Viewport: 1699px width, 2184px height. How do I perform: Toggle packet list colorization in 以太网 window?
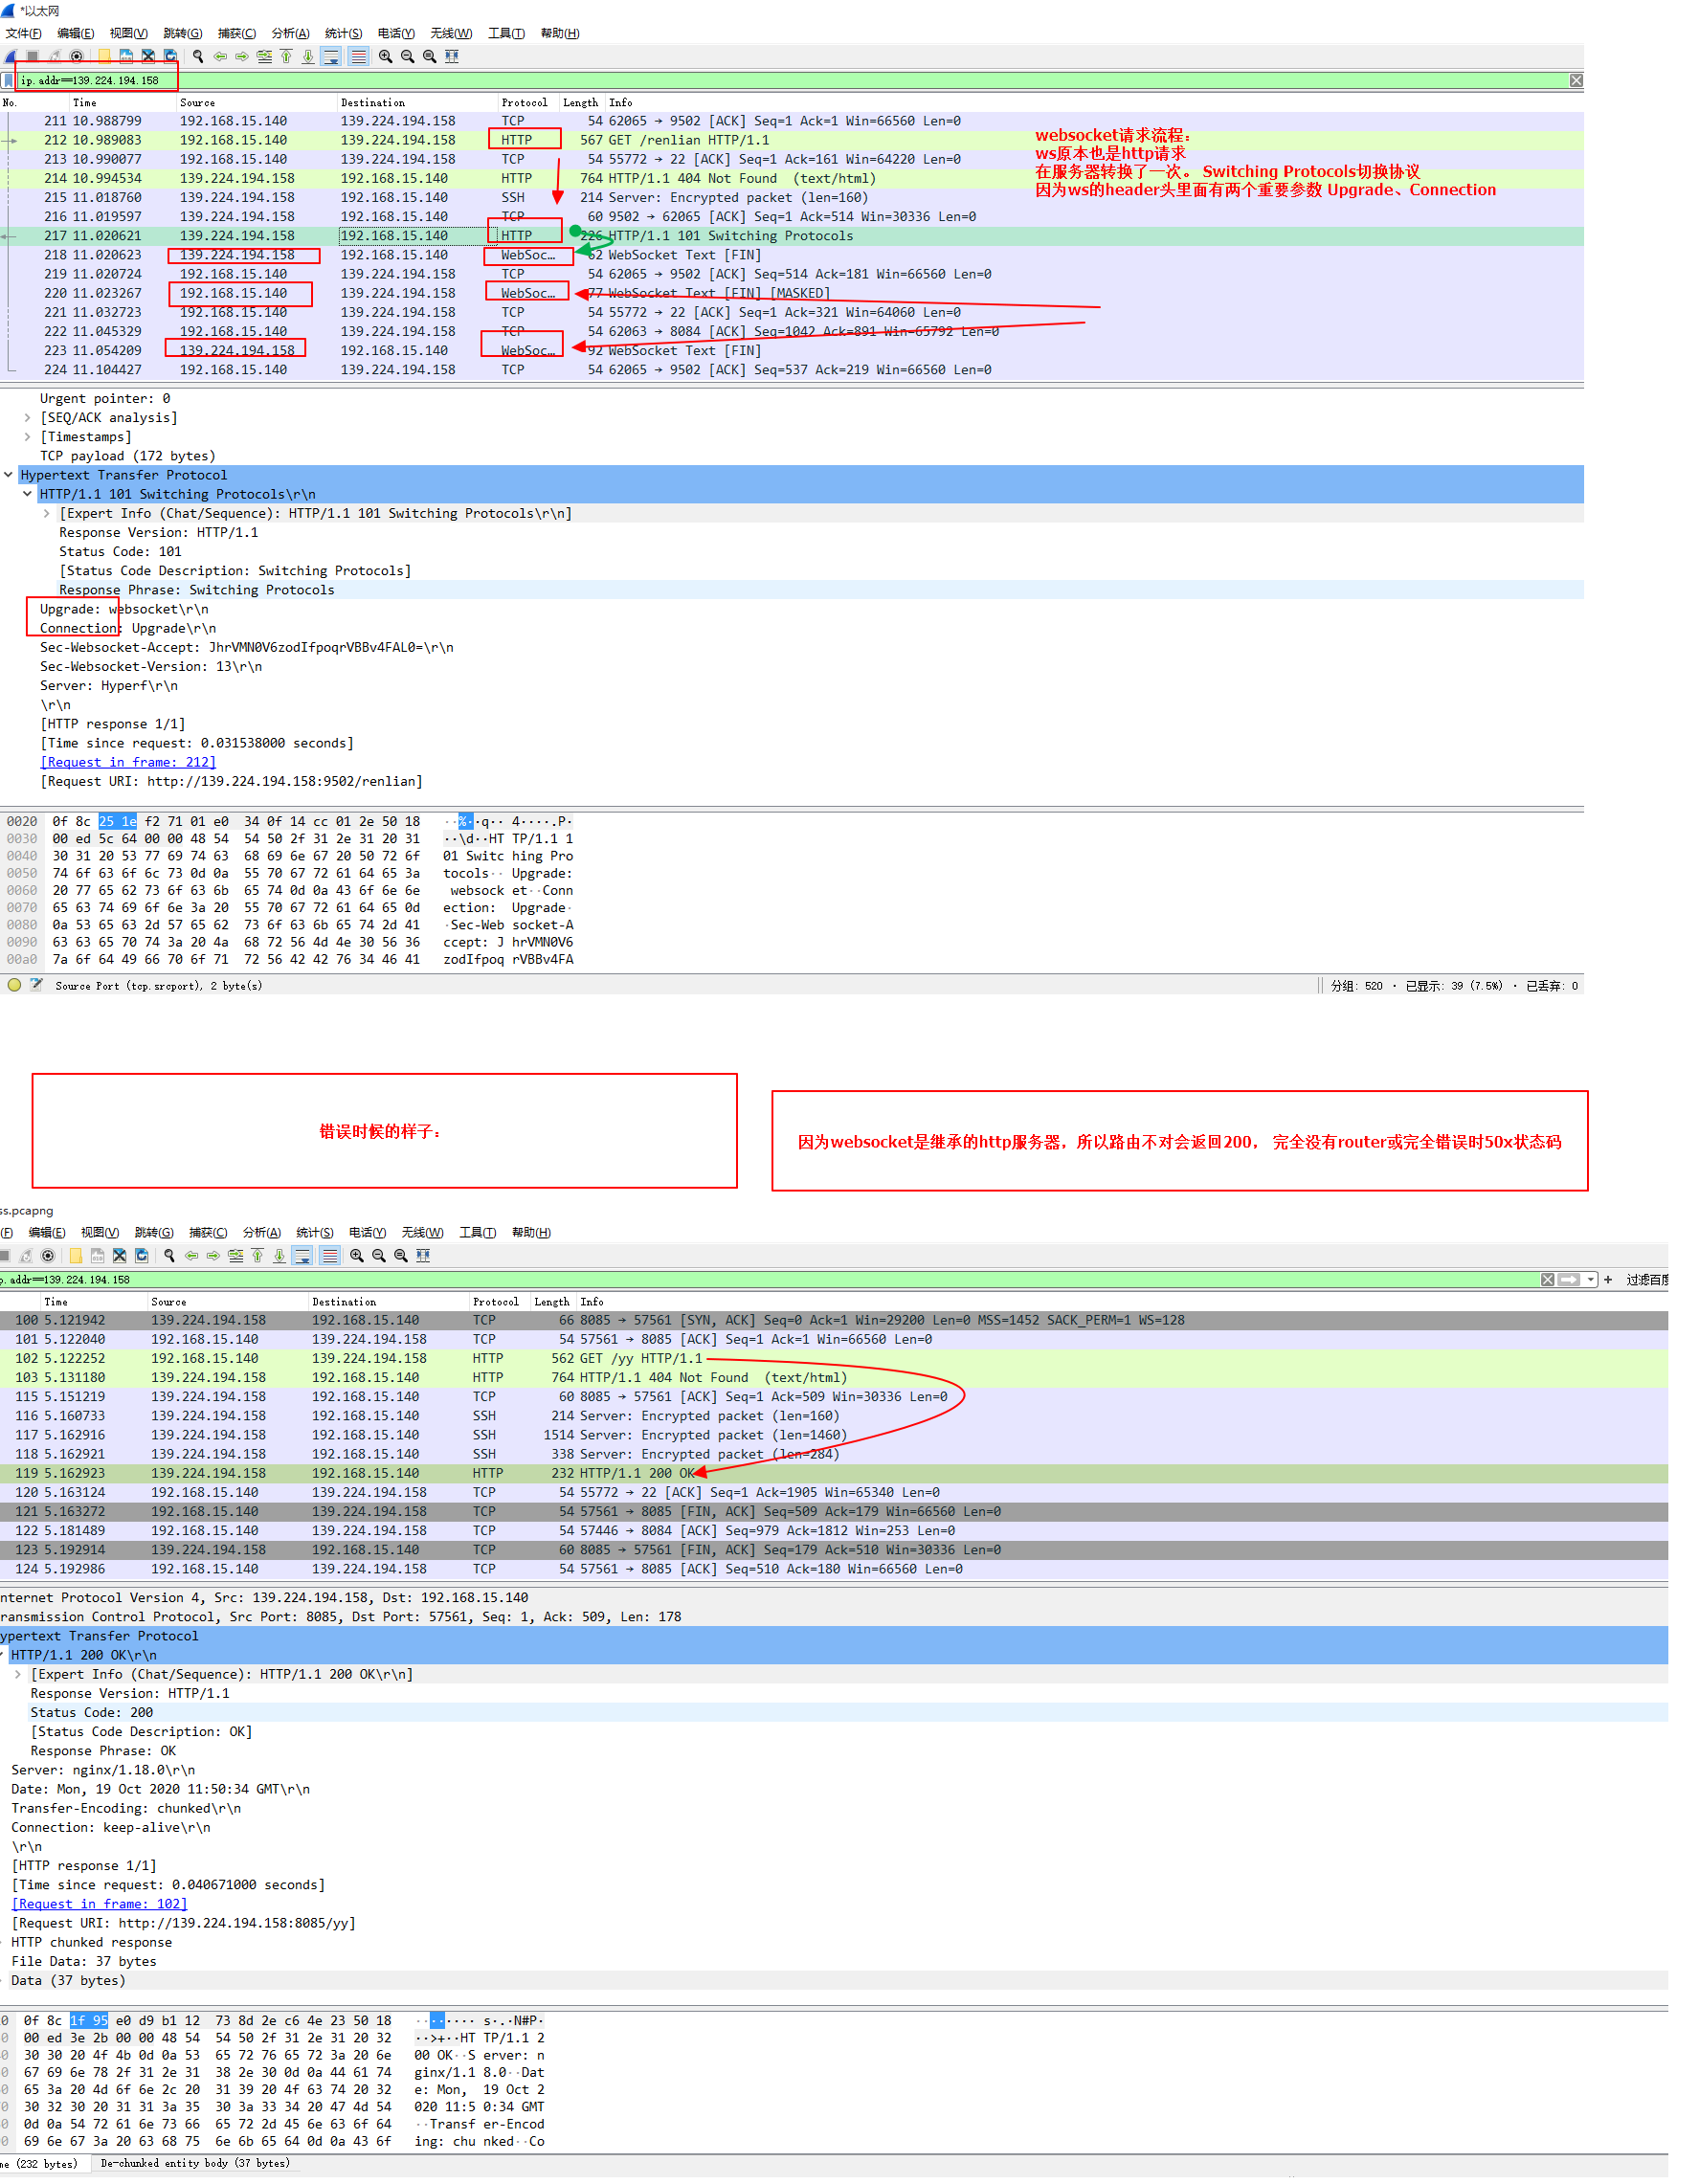pos(358,56)
